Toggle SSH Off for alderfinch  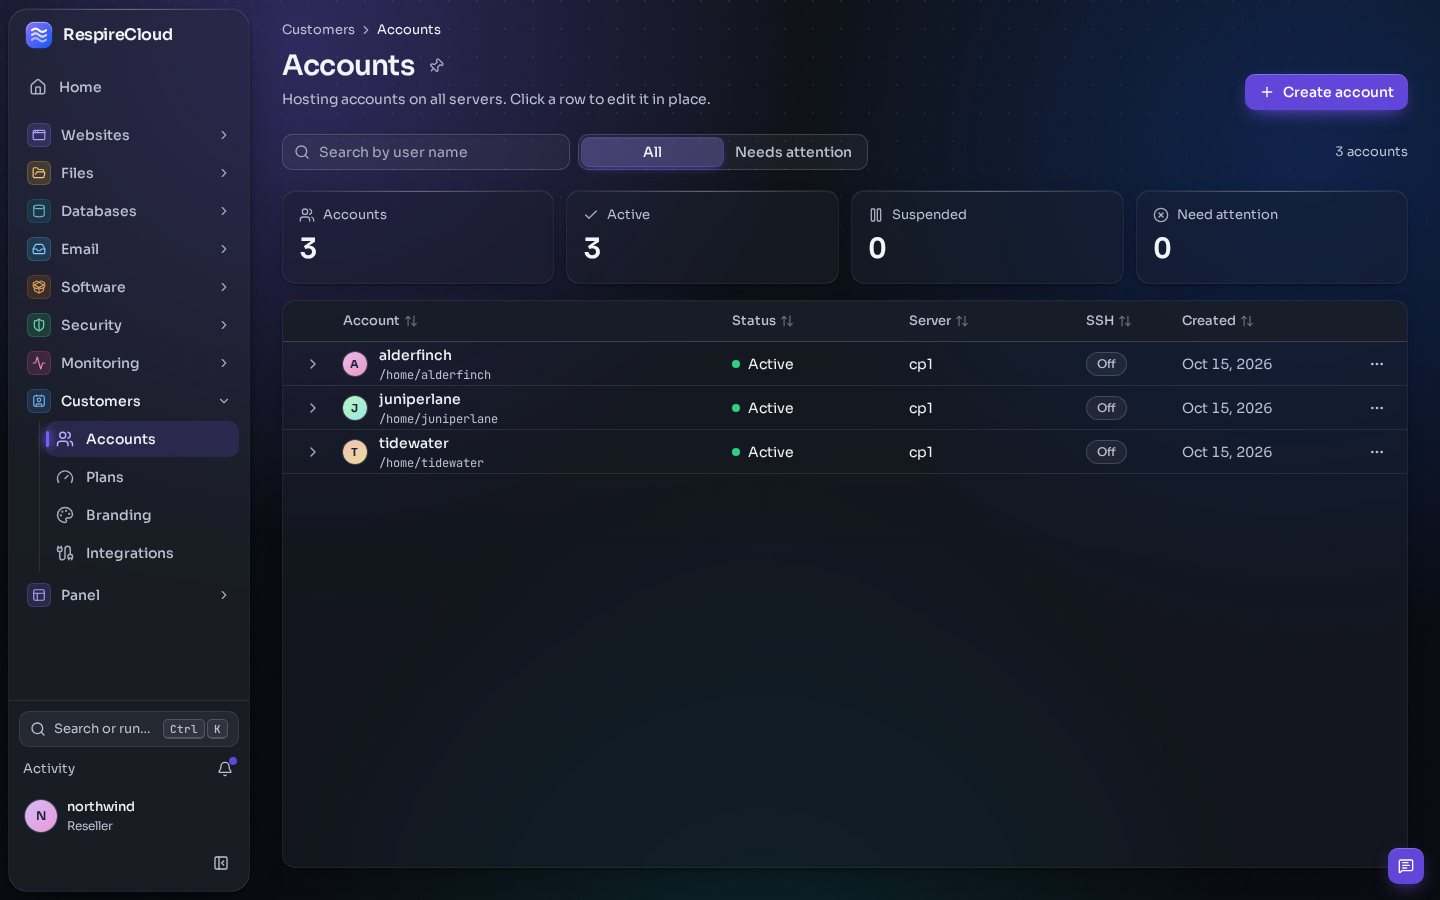[x=1106, y=364]
